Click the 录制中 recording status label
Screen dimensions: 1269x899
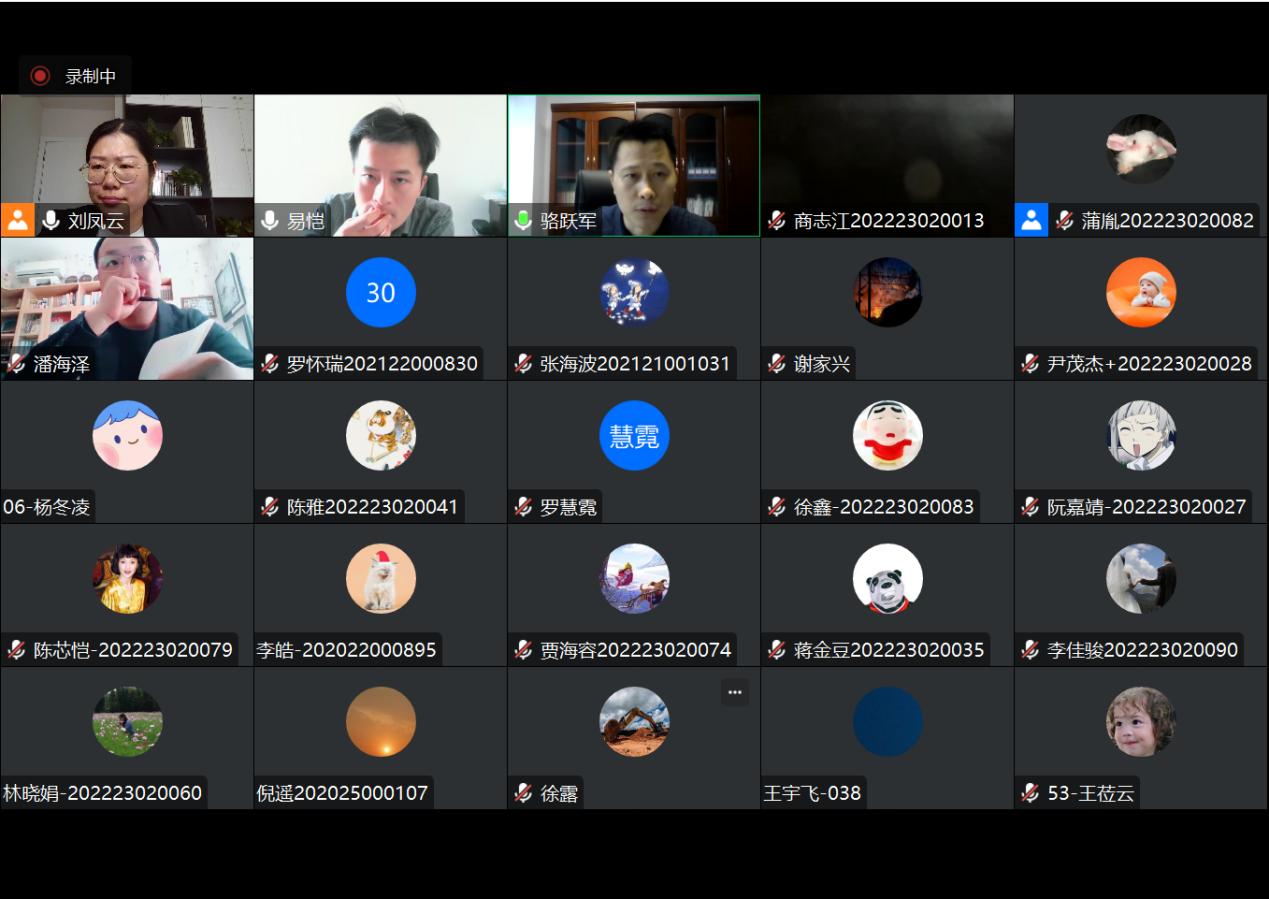pos(90,76)
